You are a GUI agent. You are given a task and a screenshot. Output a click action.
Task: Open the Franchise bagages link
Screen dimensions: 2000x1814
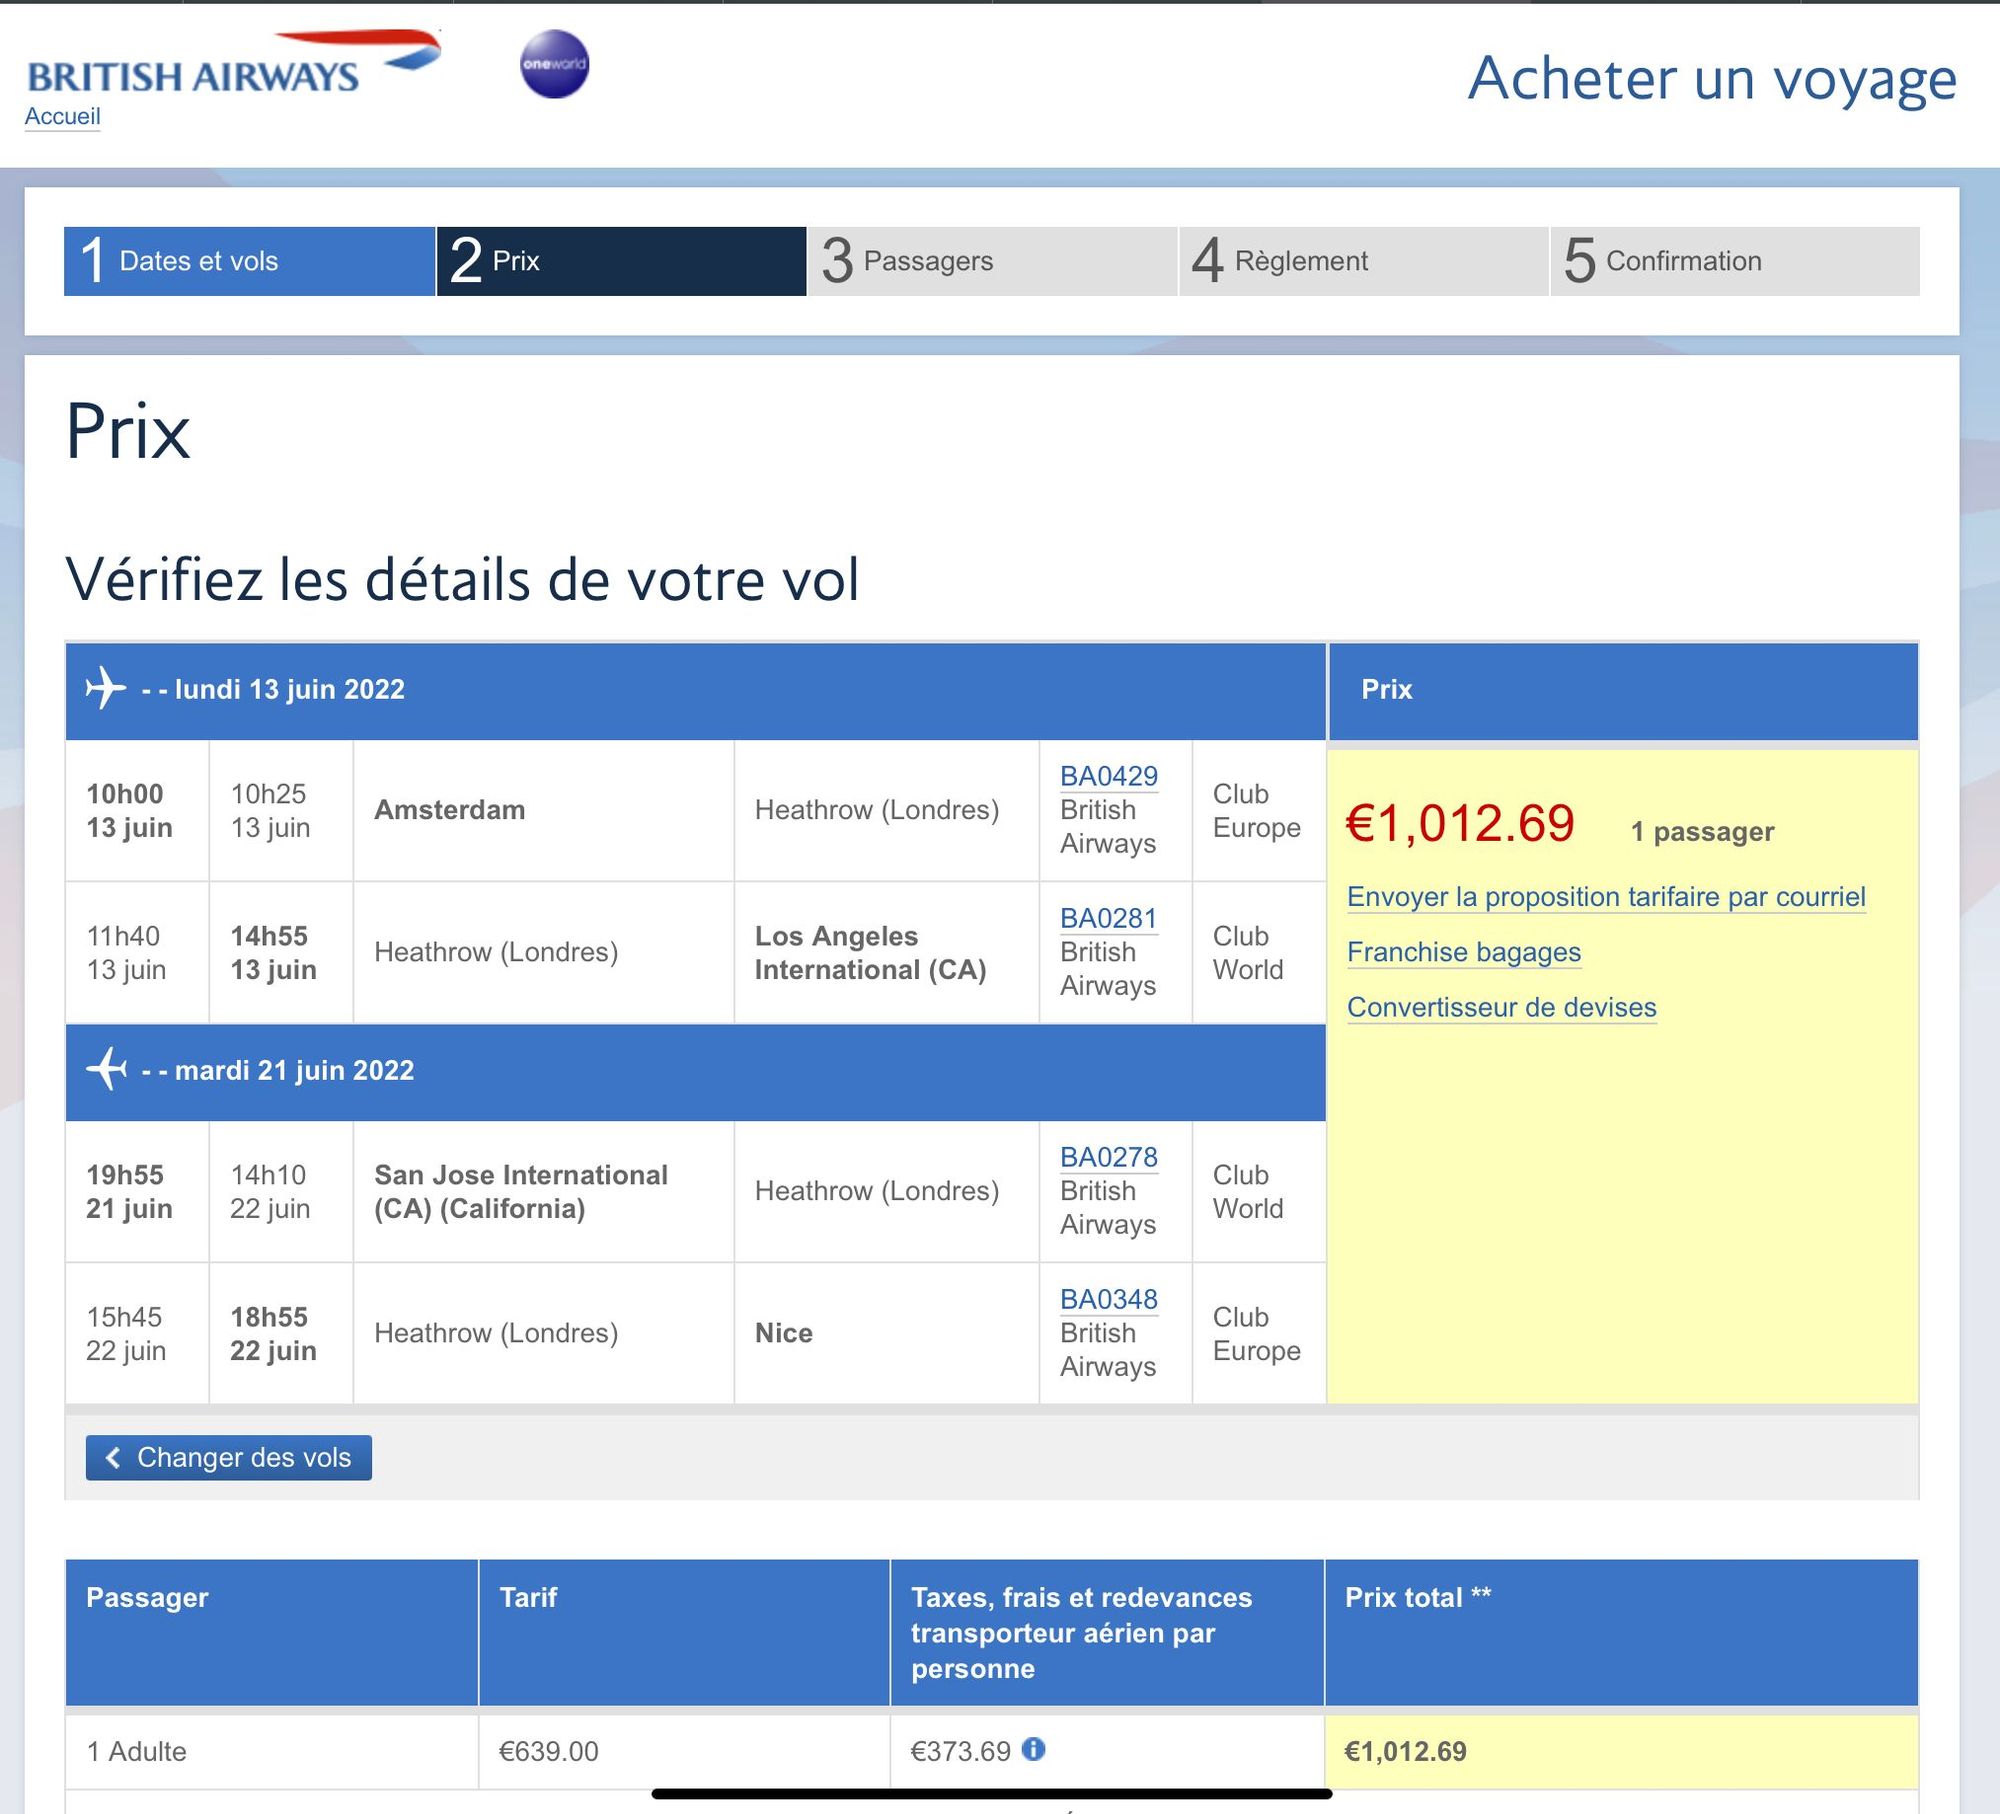click(1464, 952)
